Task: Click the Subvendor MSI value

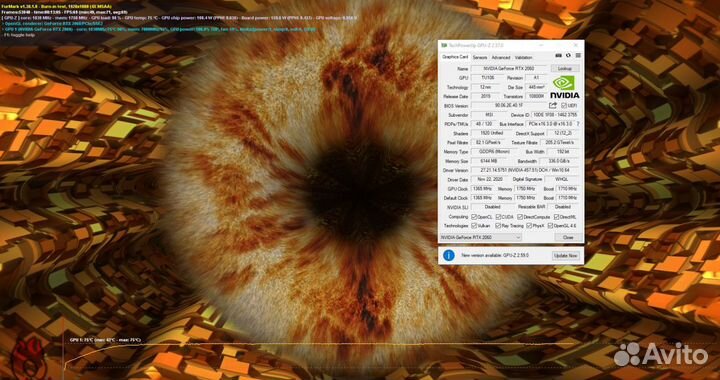Action: tap(489, 115)
